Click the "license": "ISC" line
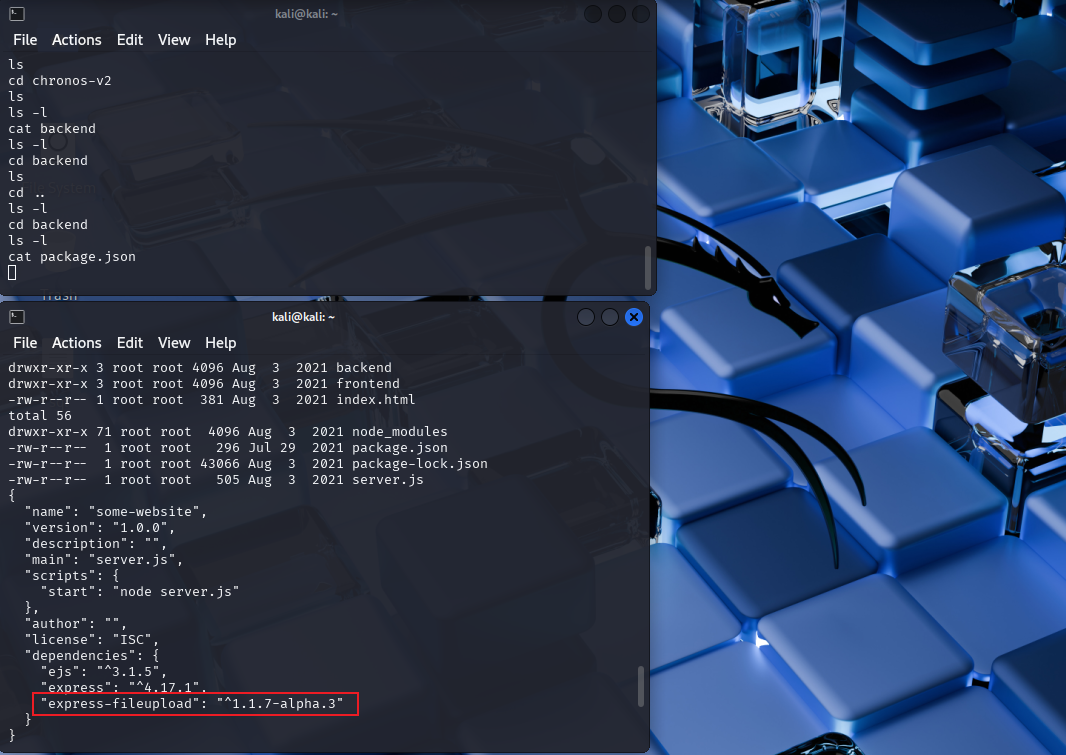Image resolution: width=1066 pixels, height=755 pixels. coord(92,639)
